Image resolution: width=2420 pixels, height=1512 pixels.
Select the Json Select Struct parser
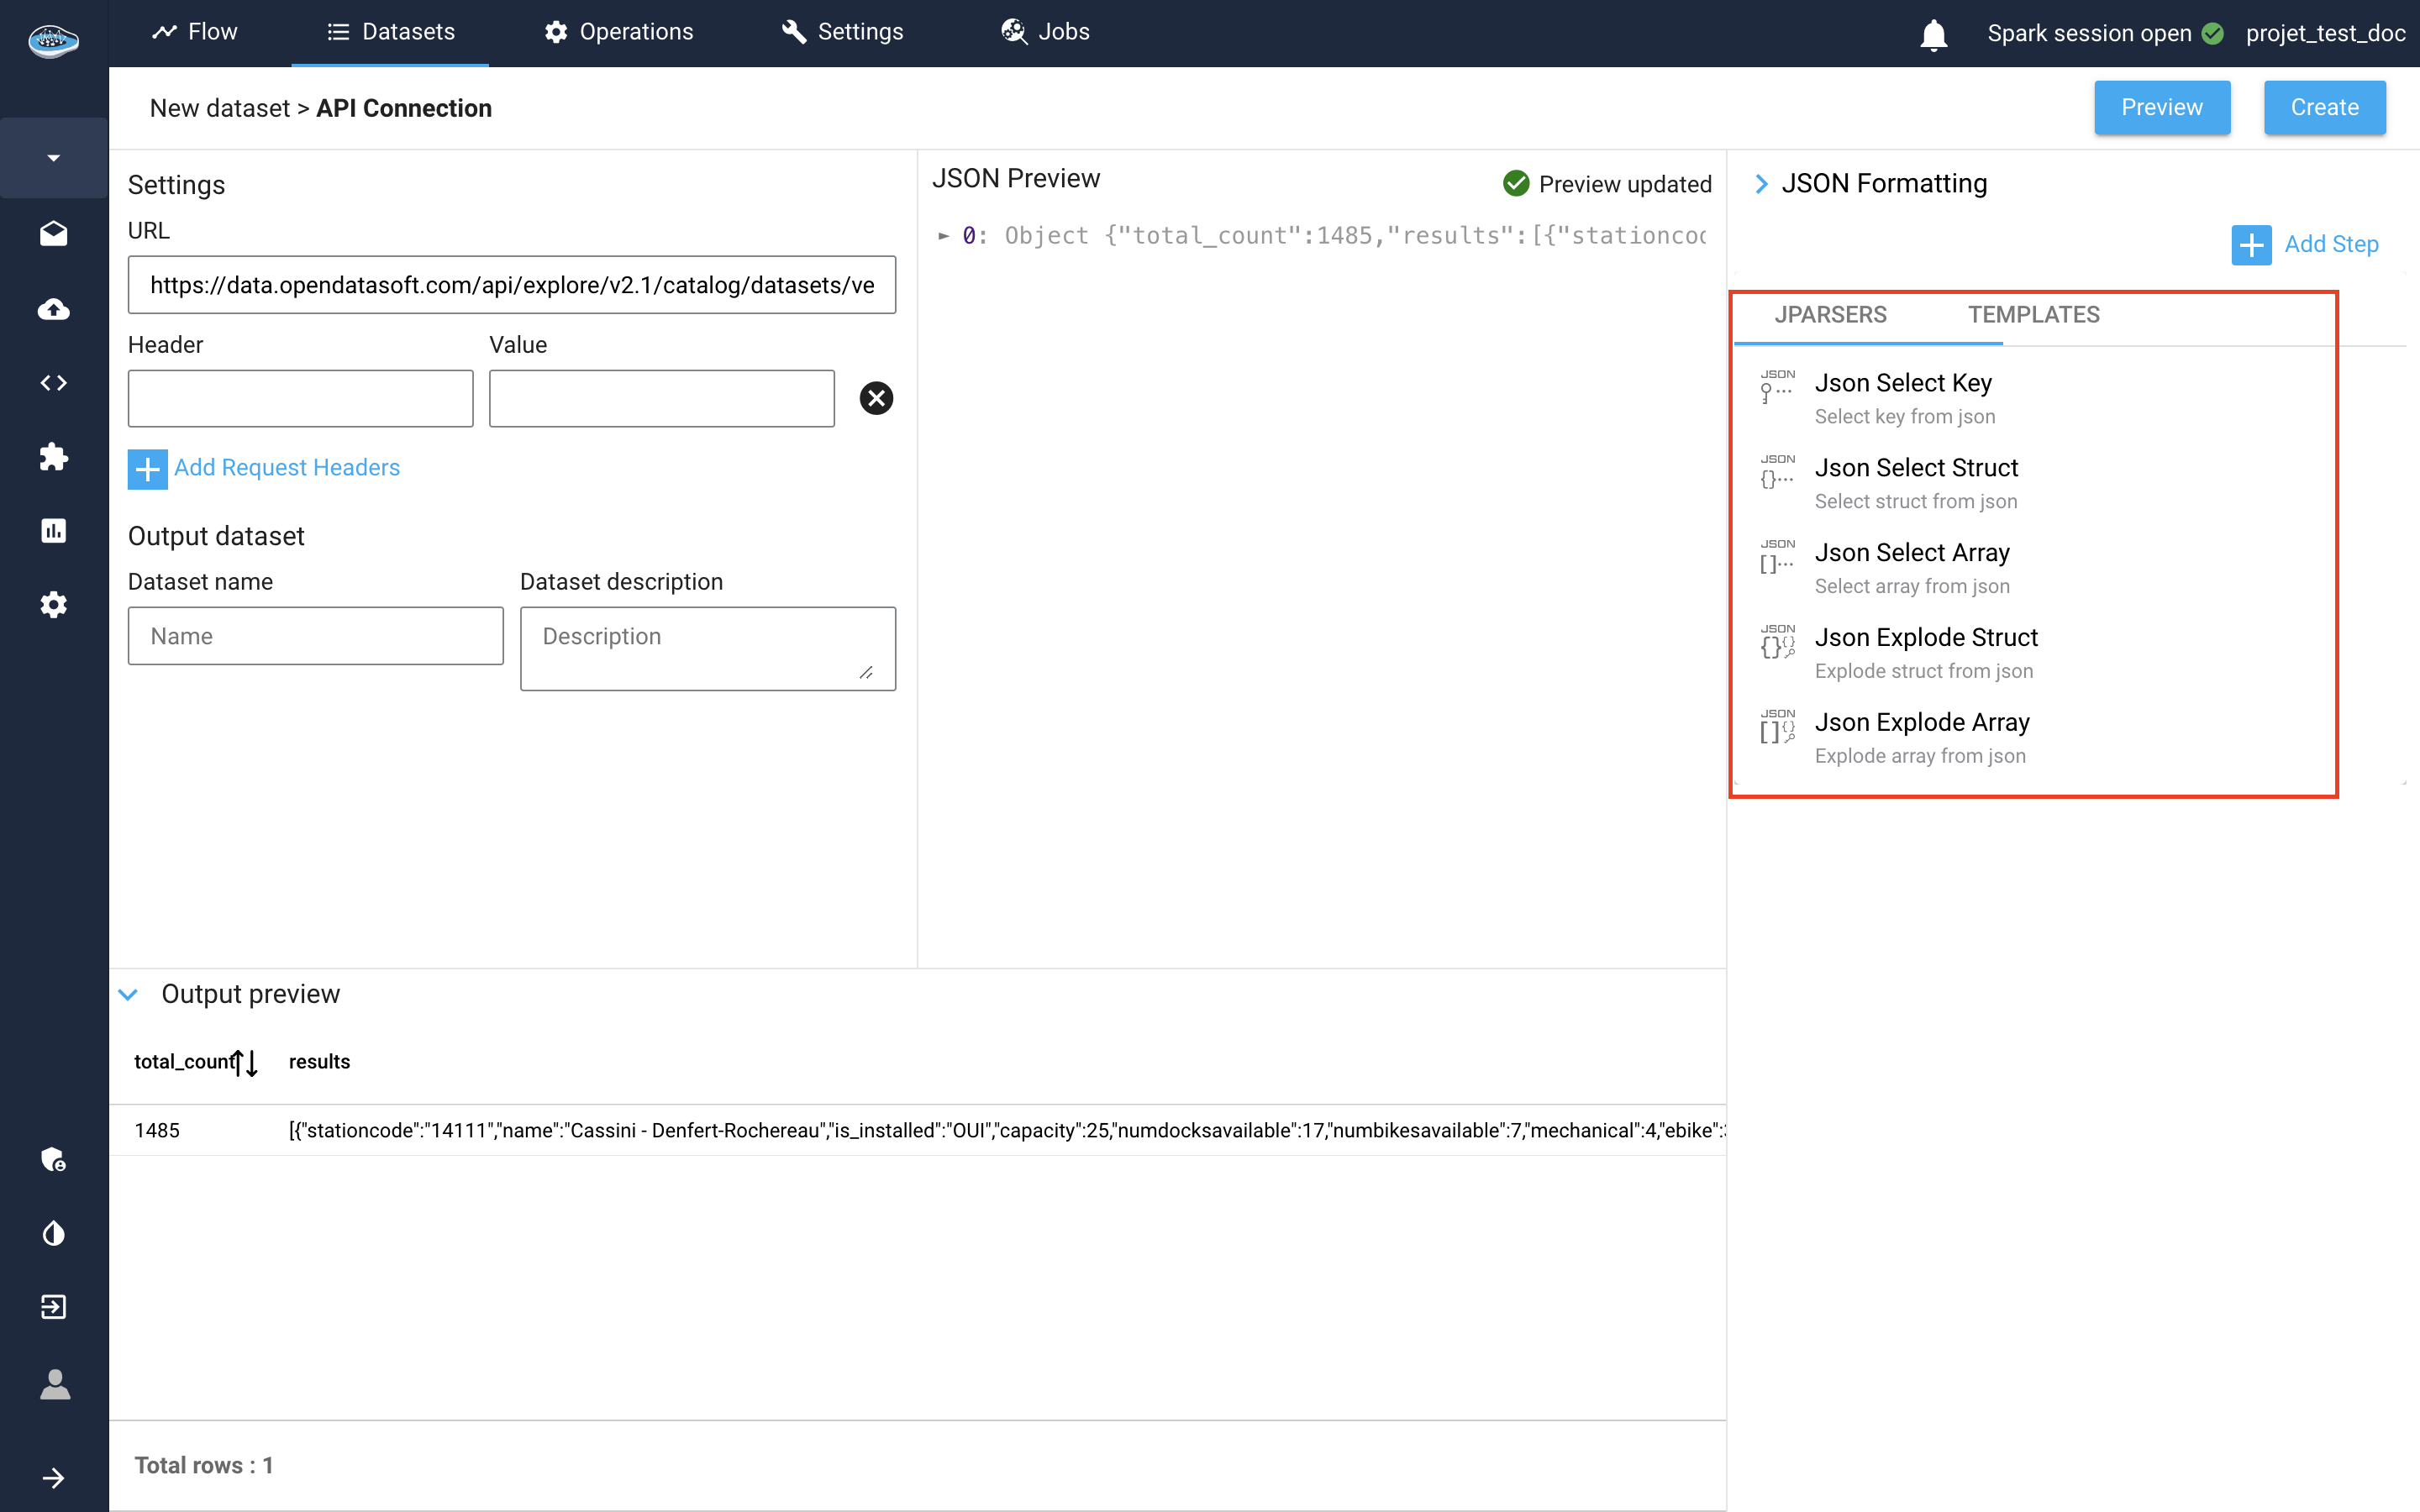click(1915, 482)
